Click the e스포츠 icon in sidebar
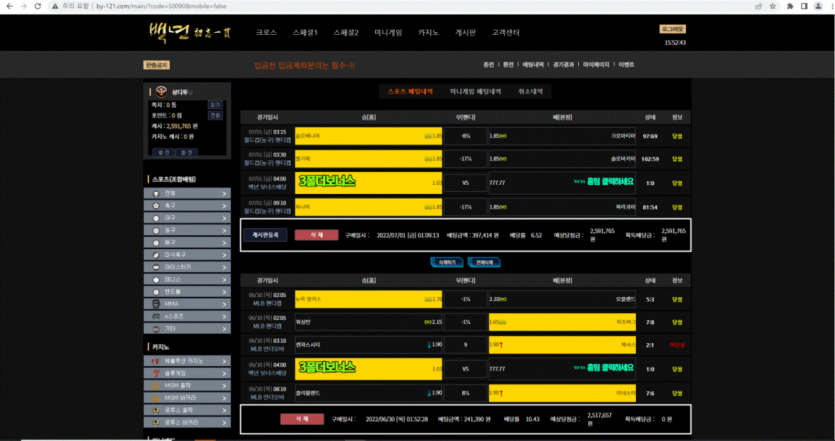This screenshot has width=835, height=441. point(155,314)
